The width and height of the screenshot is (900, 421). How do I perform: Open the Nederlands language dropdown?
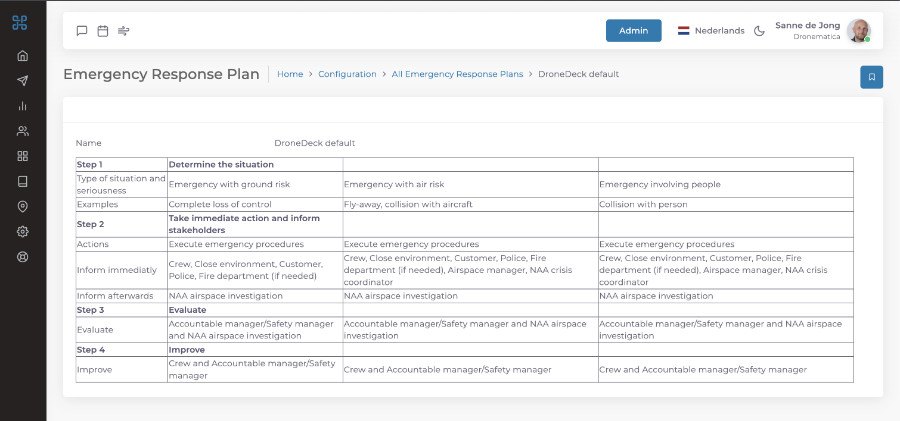pyautogui.click(x=711, y=31)
